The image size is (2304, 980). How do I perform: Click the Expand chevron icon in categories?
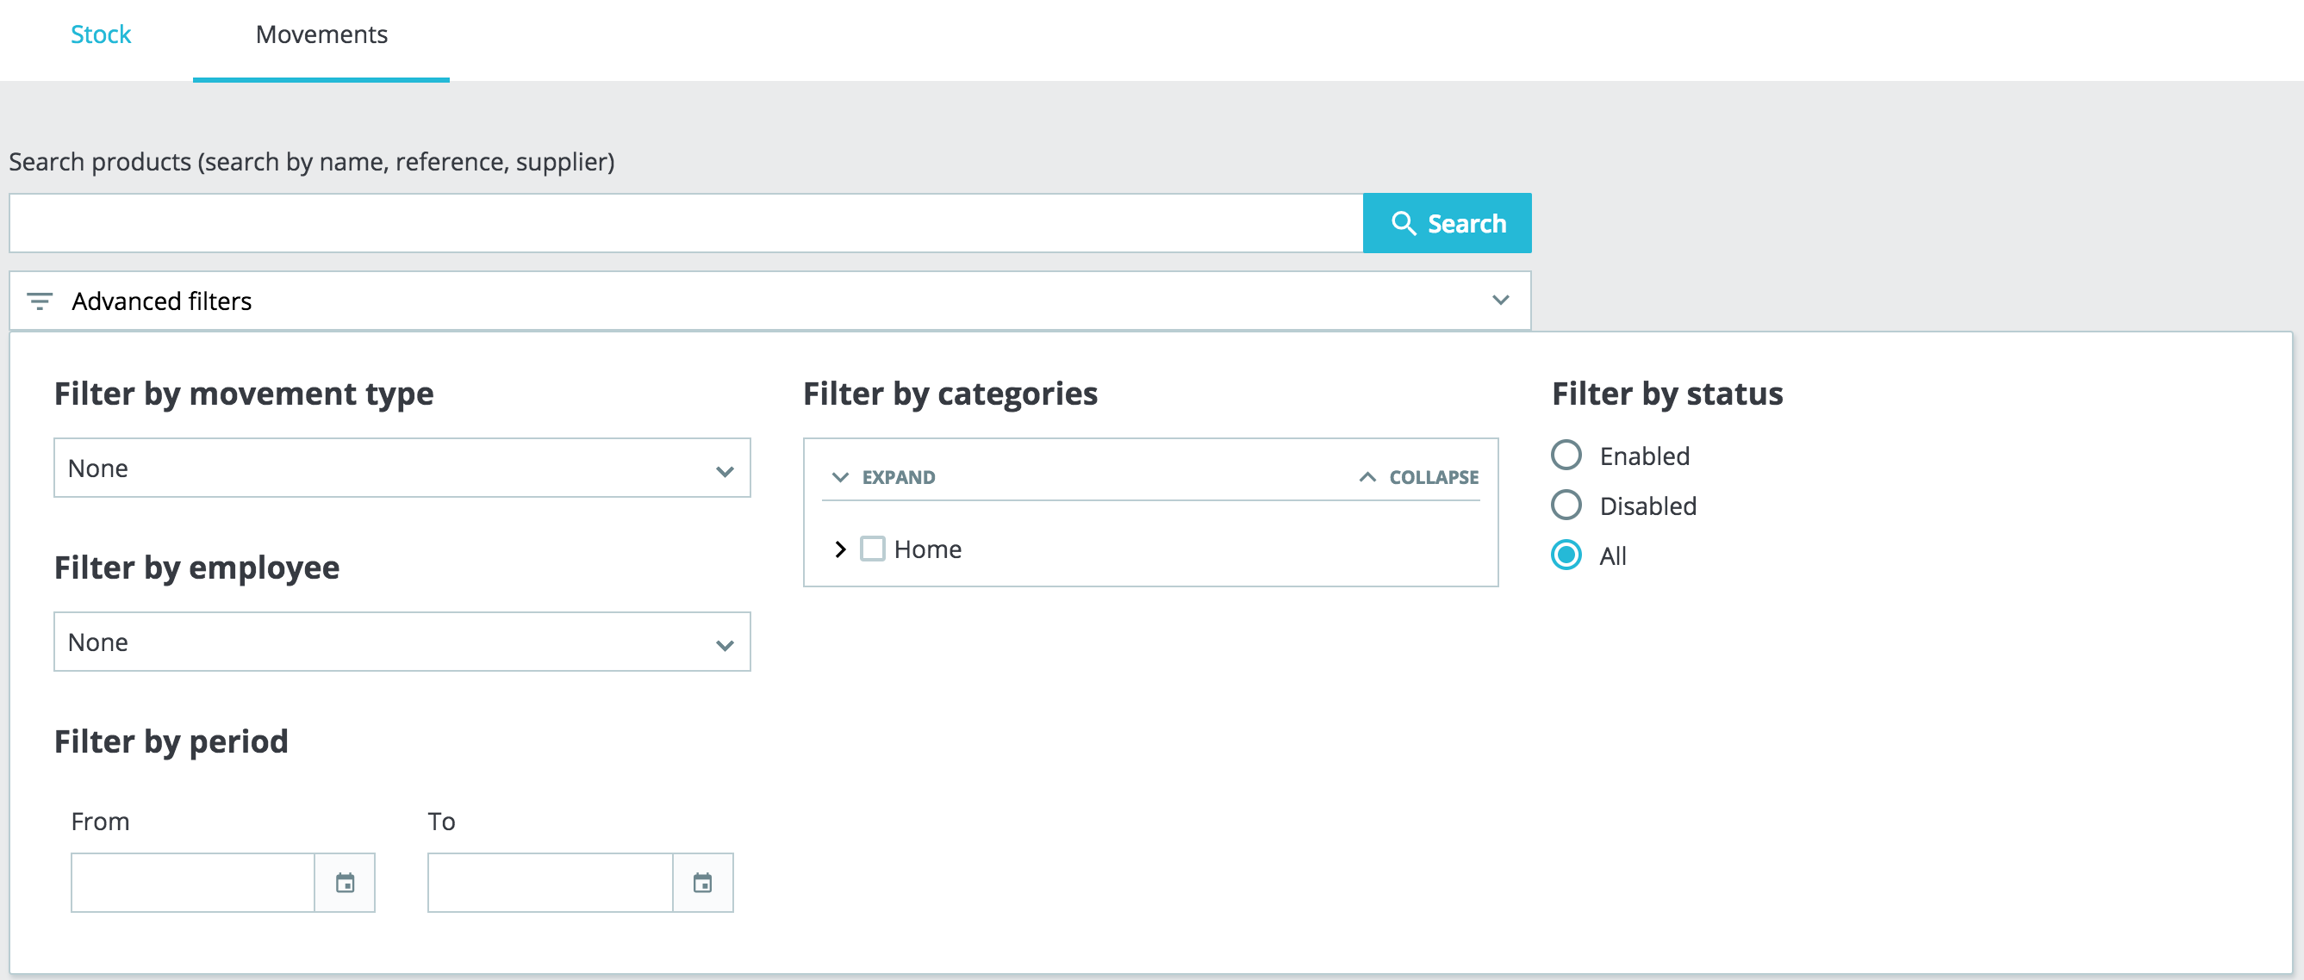[x=840, y=477]
